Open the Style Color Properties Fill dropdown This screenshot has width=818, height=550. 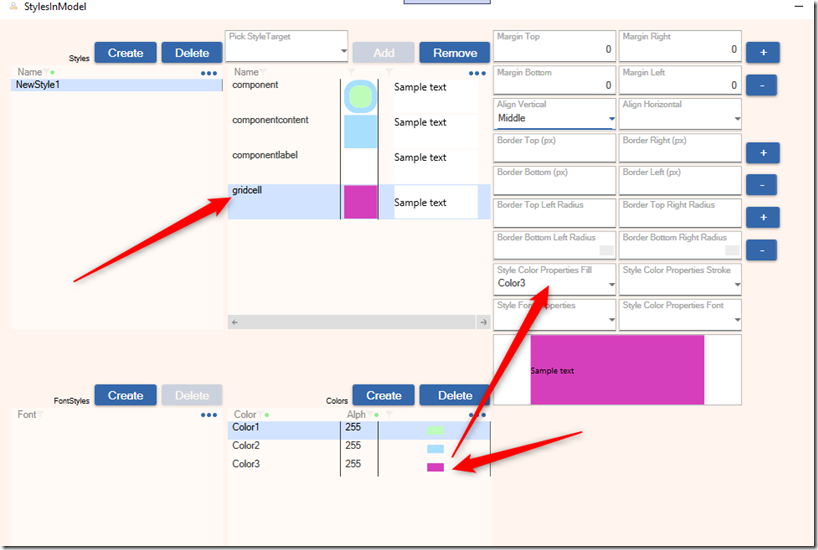611,284
